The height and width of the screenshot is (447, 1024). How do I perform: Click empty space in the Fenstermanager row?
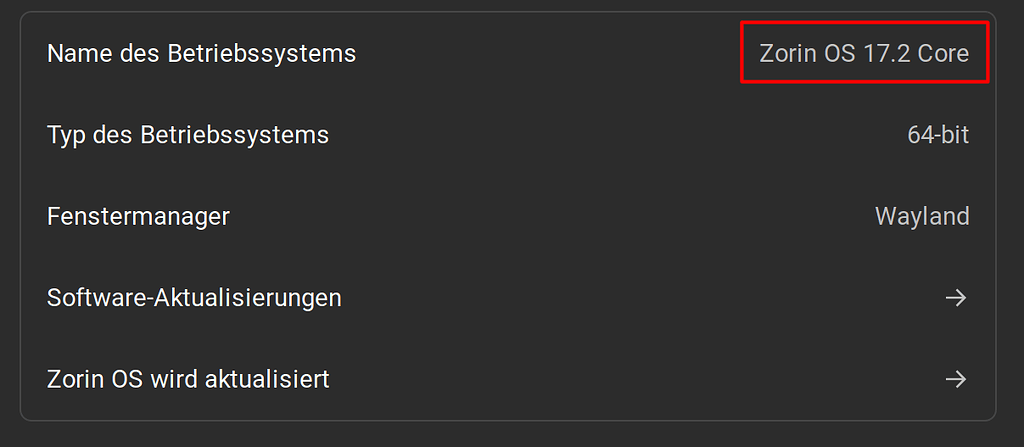[550, 216]
